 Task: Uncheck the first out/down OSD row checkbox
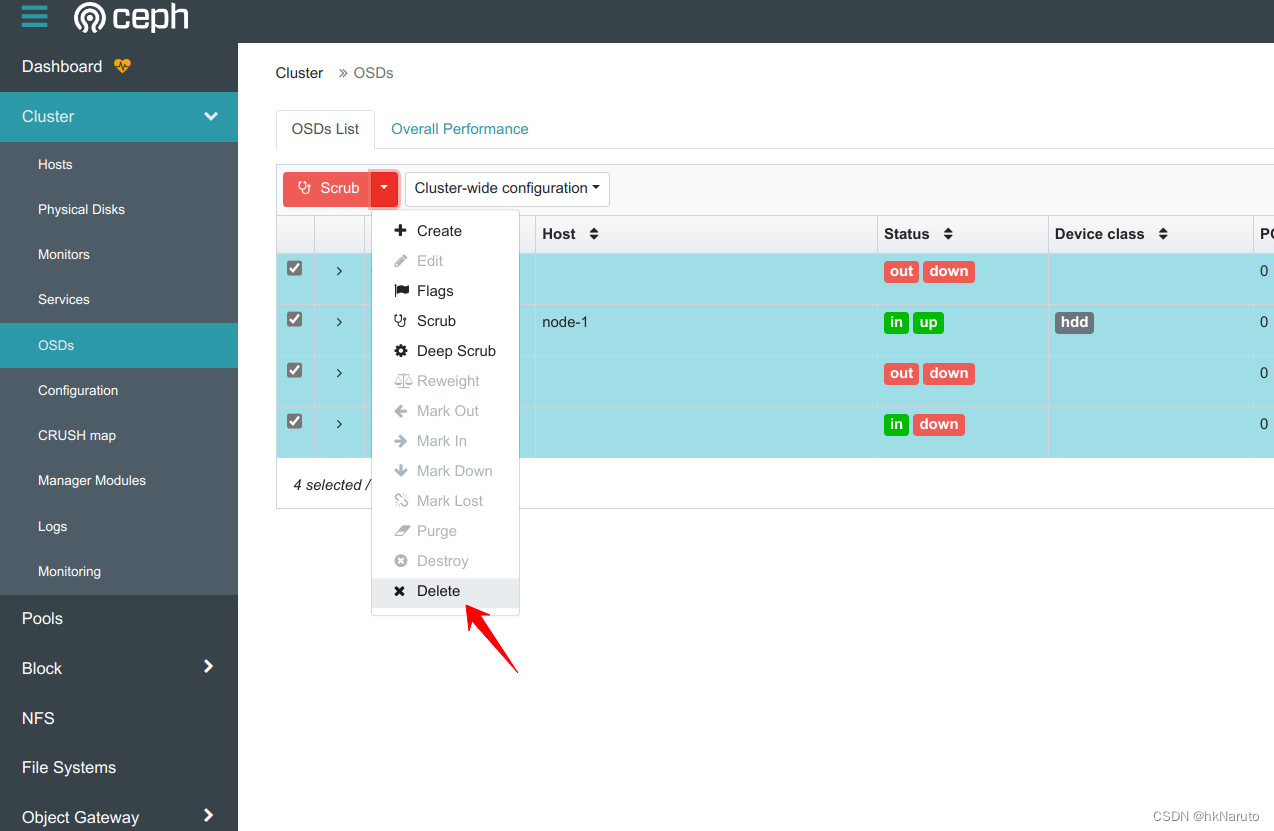(x=294, y=268)
